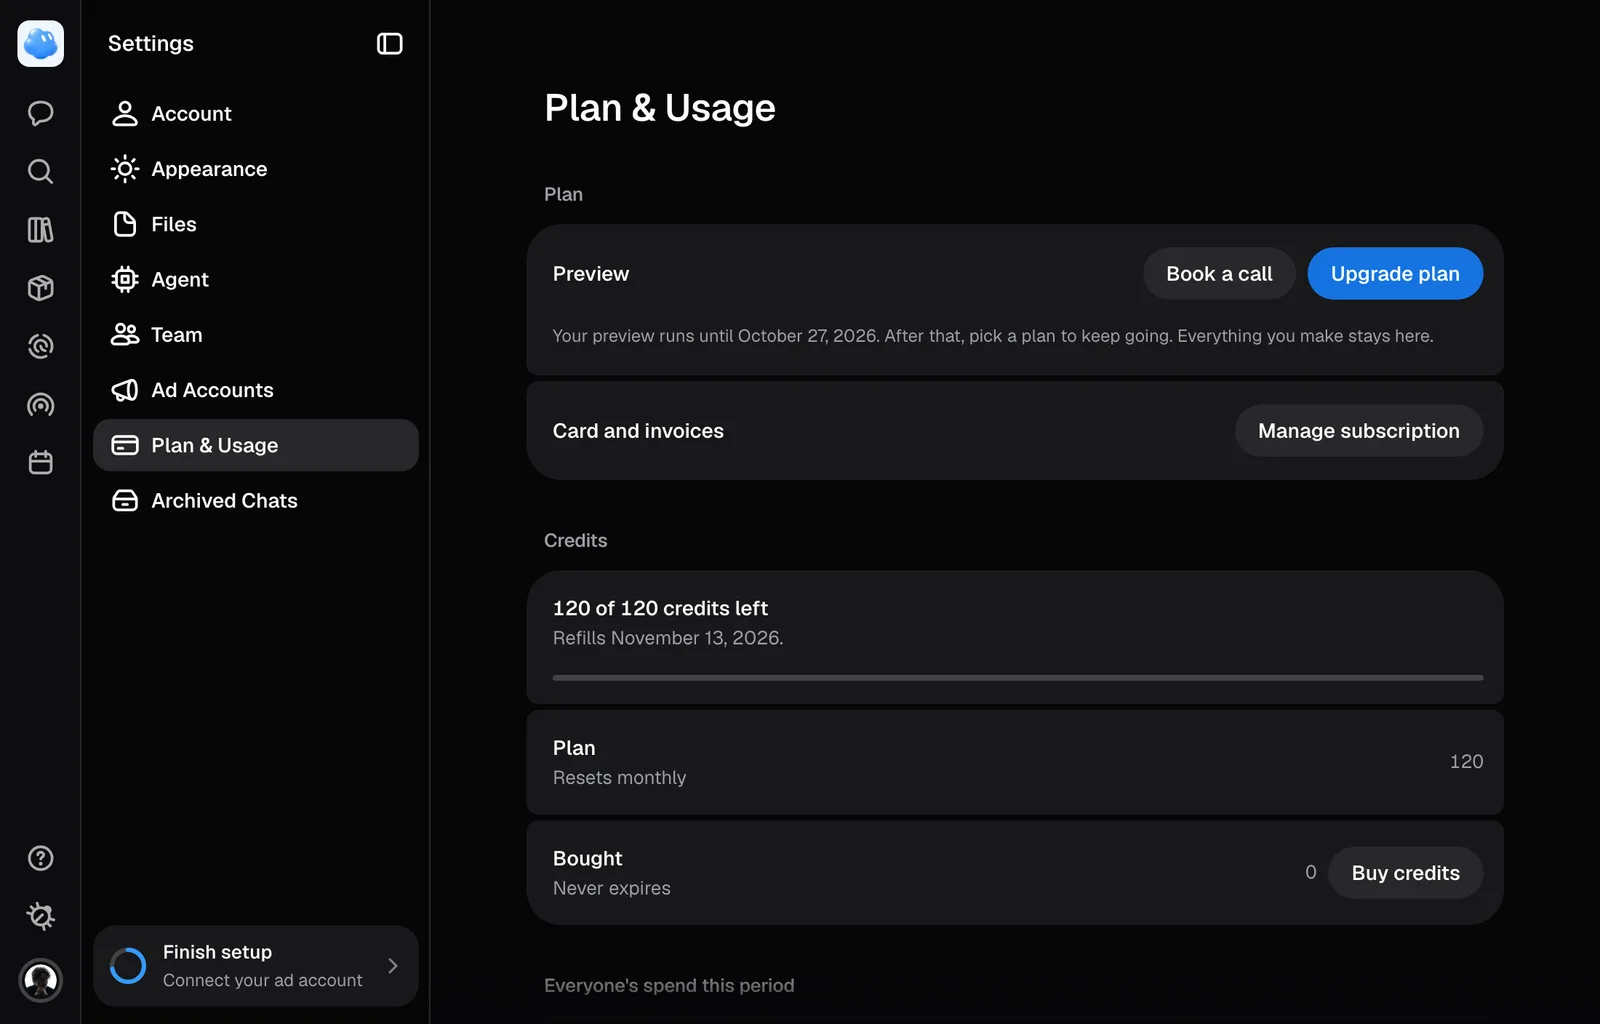Screen dimensions: 1600x1024
Task: Open chats via speech bubble icon
Action: coord(40,113)
